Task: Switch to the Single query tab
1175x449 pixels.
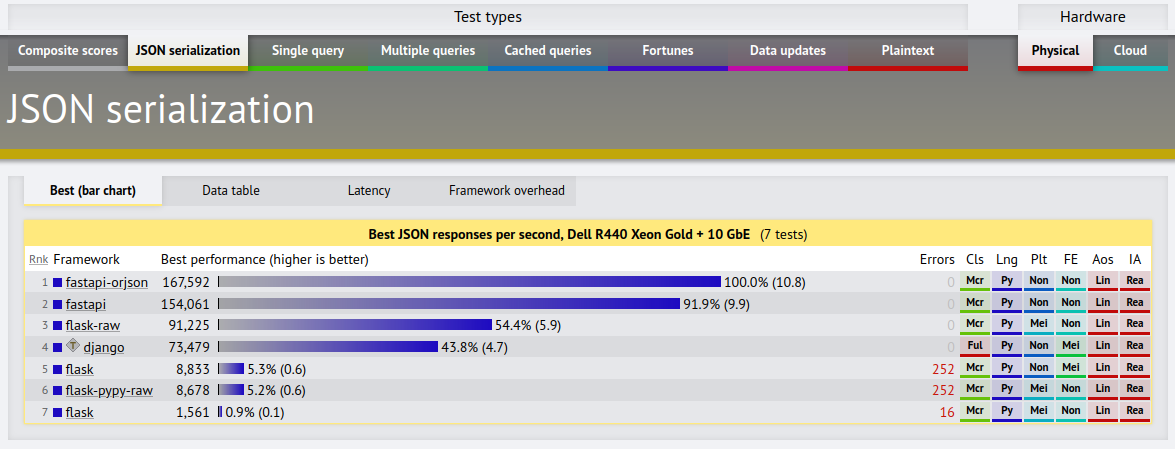Action: tap(308, 51)
